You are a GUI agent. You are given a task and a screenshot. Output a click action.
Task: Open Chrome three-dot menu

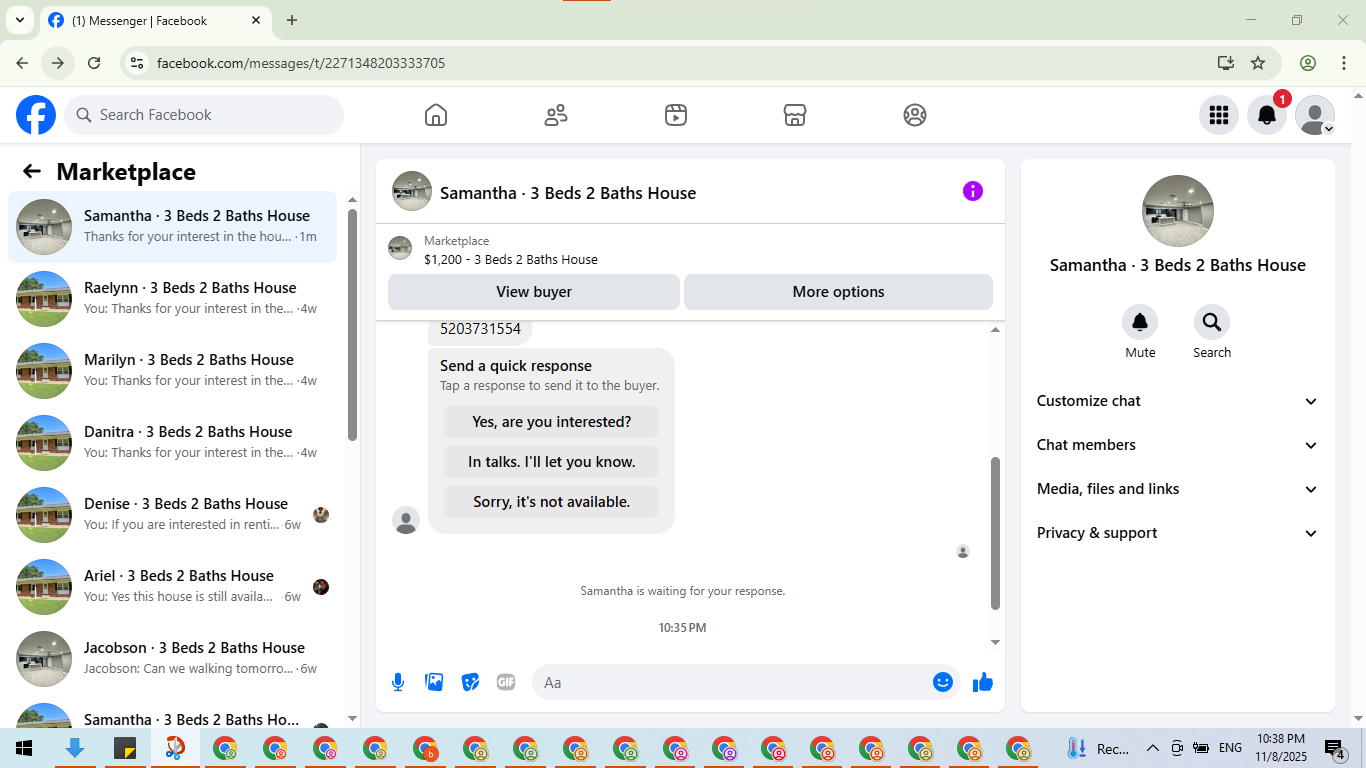(x=1344, y=63)
